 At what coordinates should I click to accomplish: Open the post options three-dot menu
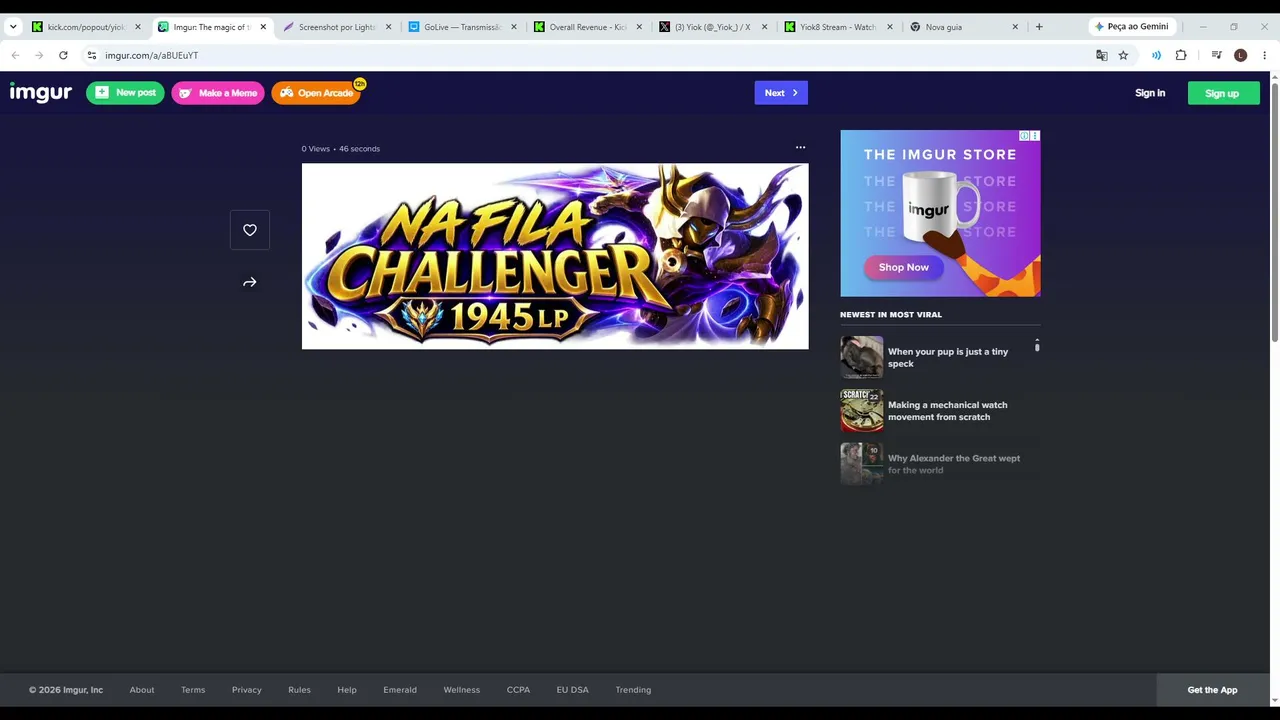800,147
